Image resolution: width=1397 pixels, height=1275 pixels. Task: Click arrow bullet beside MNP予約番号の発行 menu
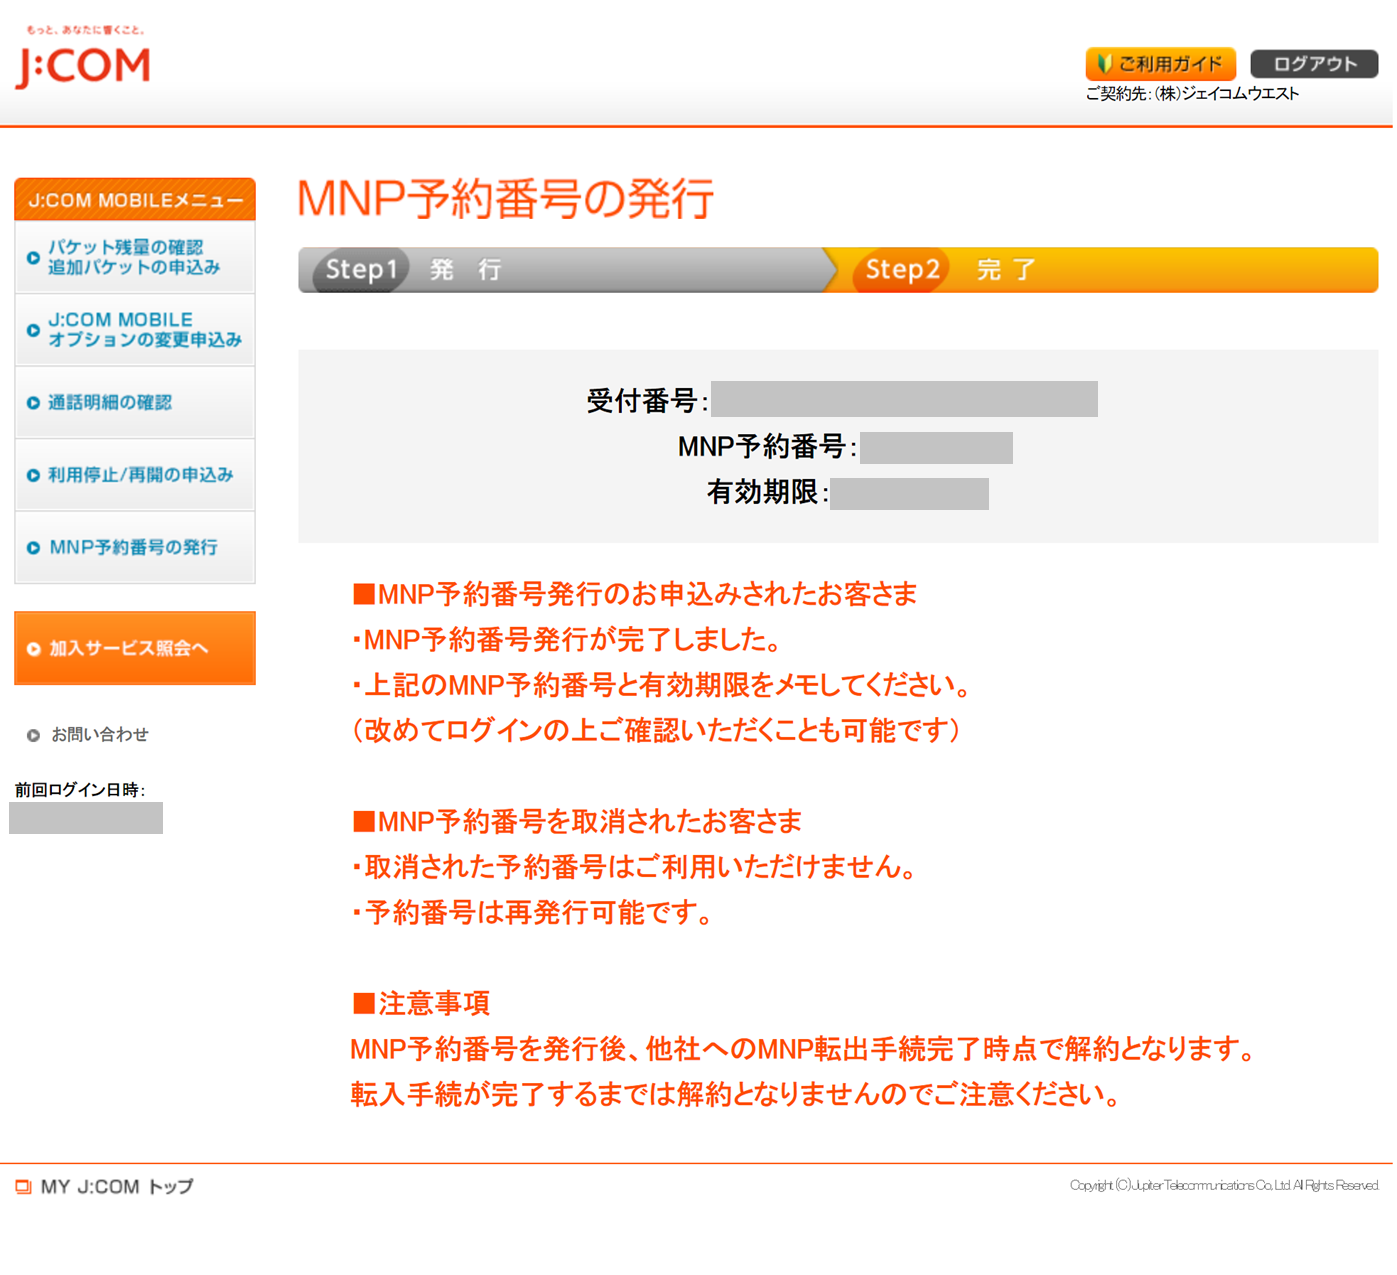[33, 548]
